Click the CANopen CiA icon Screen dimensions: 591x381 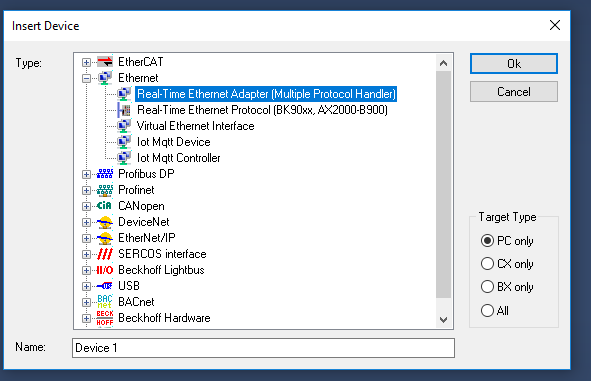coord(105,206)
